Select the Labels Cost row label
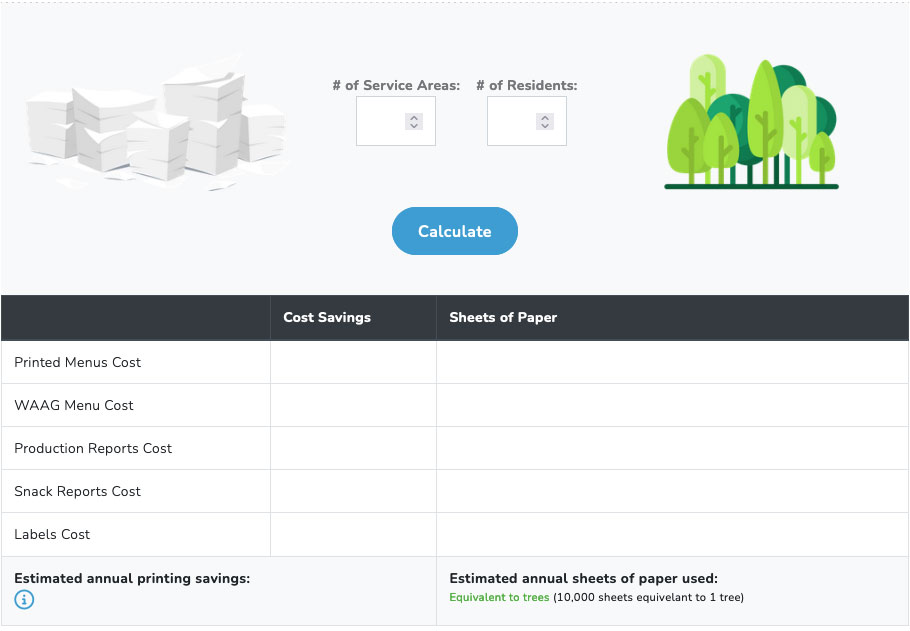The height and width of the screenshot is (631, 910). pos(52,535)
